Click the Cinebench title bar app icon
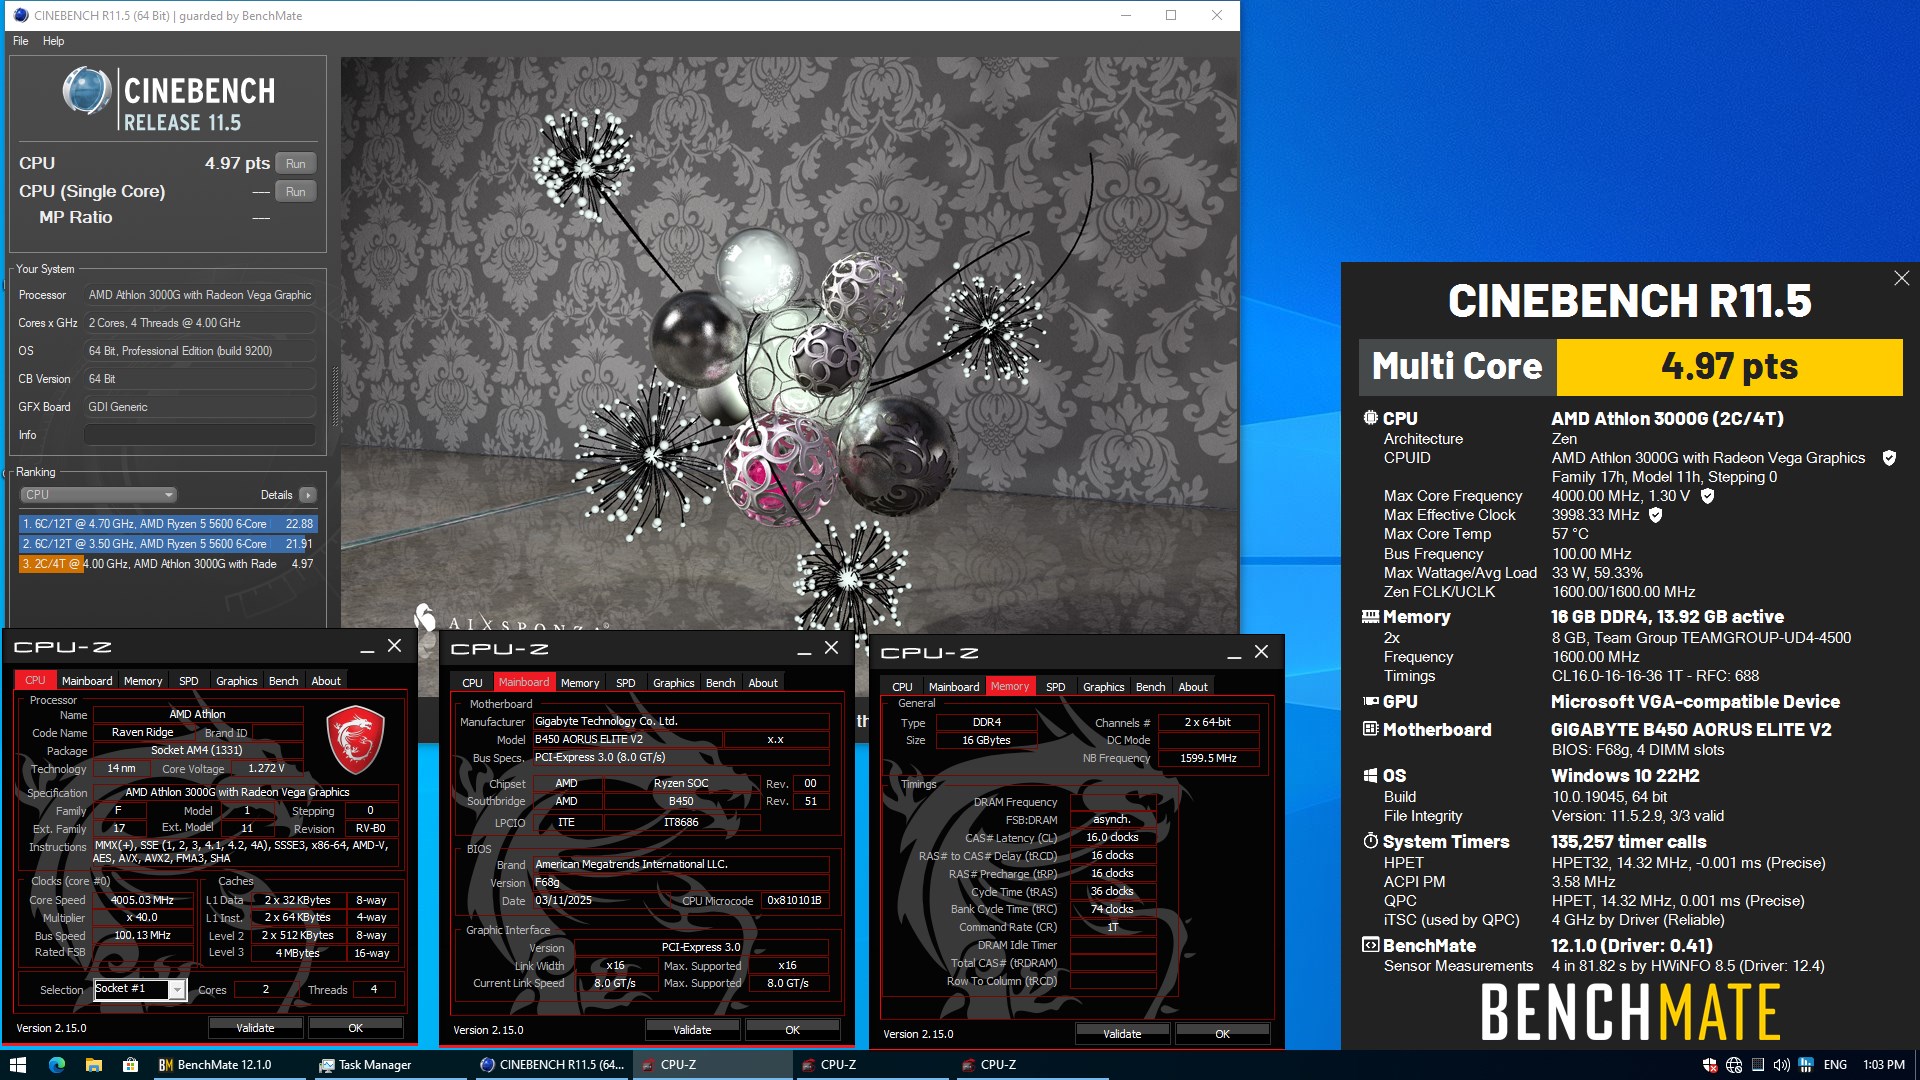1920x1080 pixels. [20, 15]
